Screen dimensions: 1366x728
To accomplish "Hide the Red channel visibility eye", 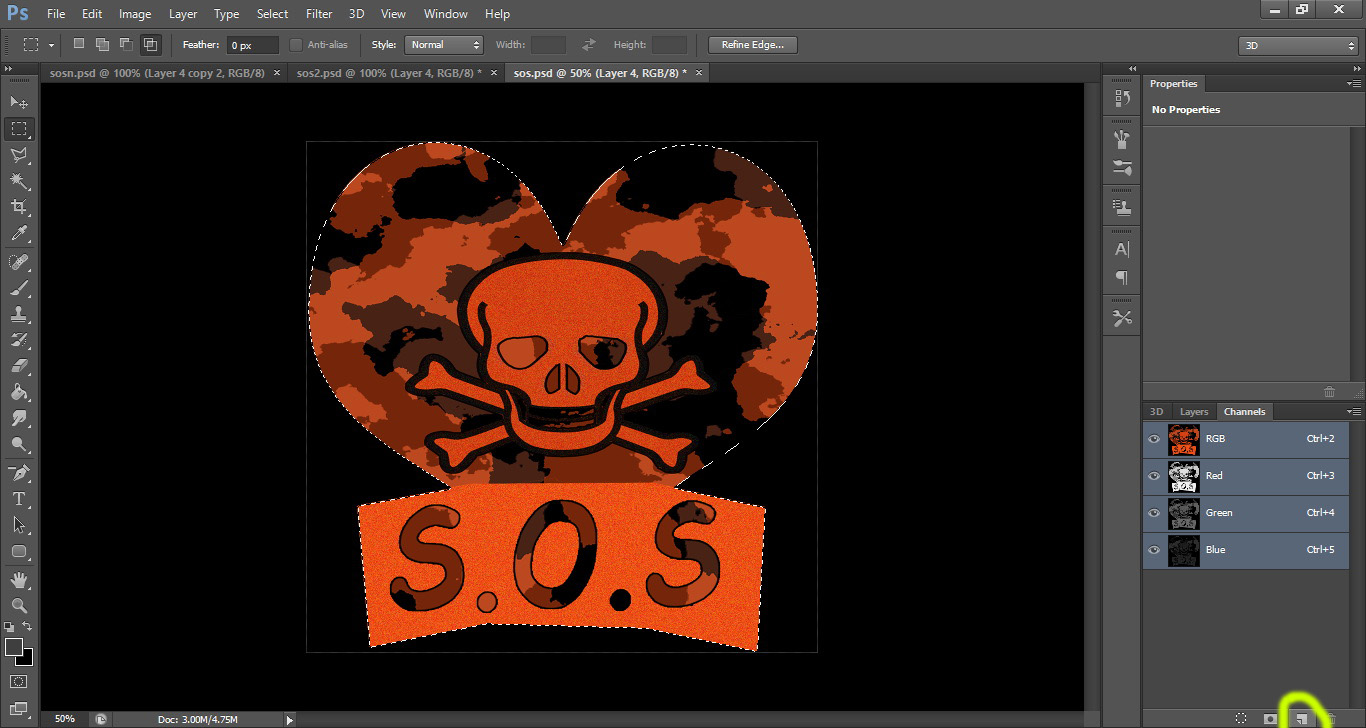I will coord(1154,476).
